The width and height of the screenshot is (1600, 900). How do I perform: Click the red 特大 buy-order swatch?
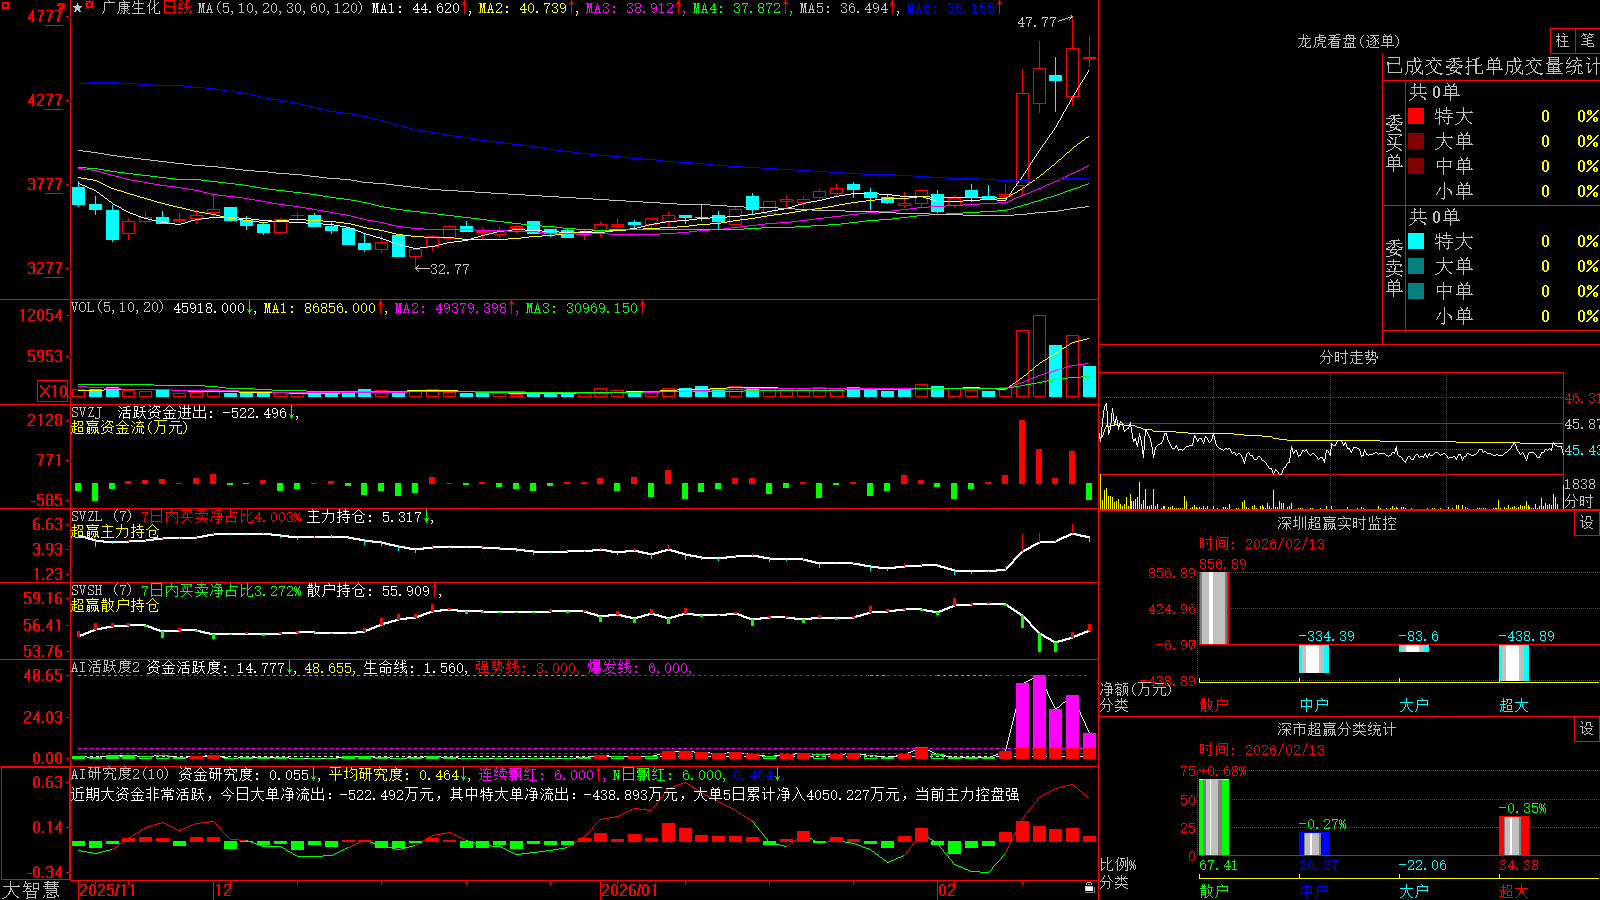[1416, 116]
